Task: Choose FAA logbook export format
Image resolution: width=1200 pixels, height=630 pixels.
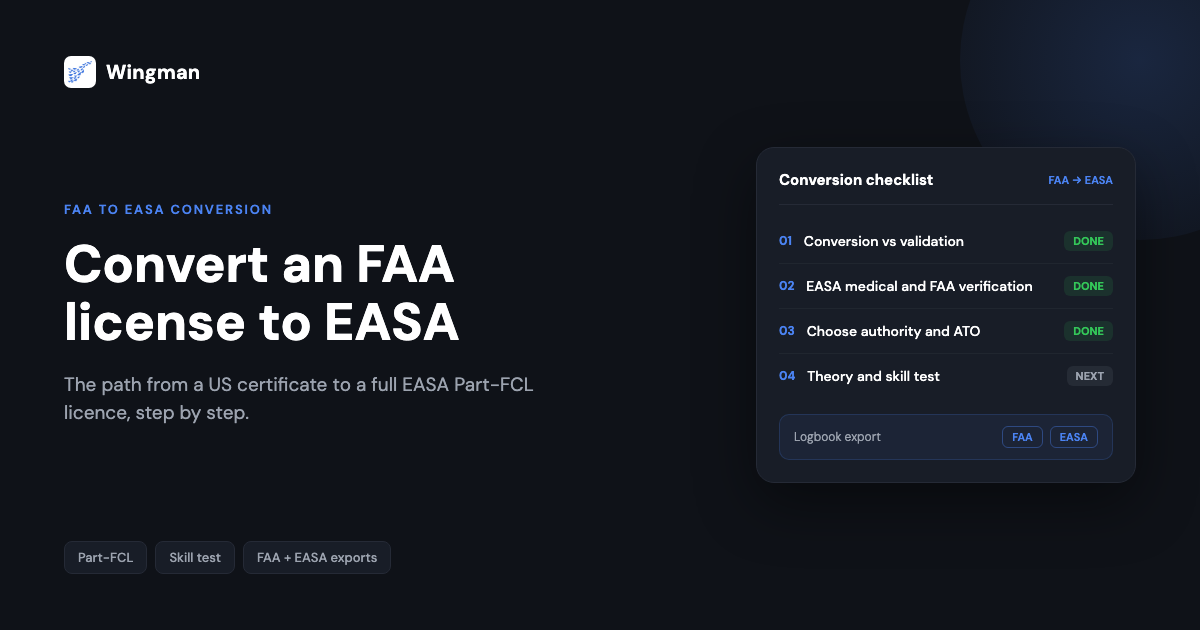Action: coord(1022,437)
